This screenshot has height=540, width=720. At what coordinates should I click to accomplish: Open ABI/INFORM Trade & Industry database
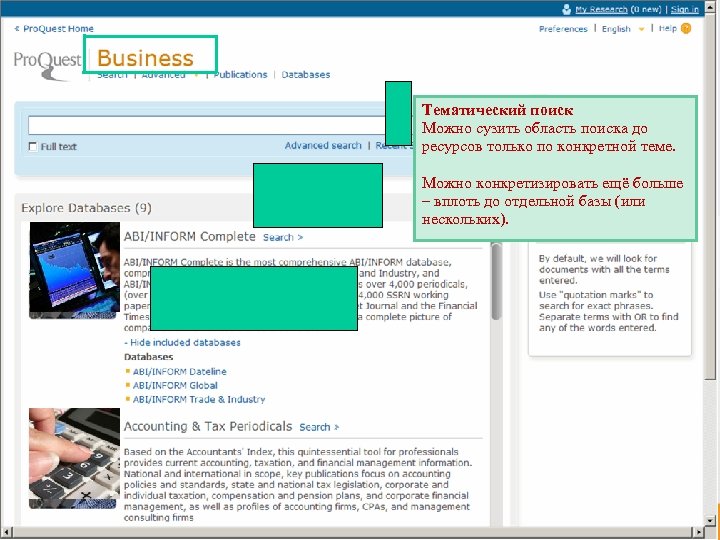click(x=199, y=399)
